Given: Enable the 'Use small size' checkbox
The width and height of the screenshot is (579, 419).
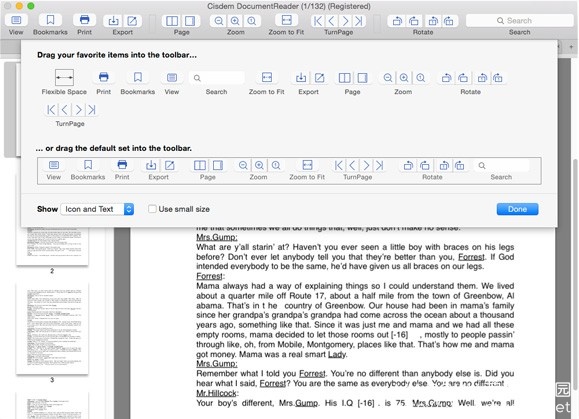Looking at the screenshot, I should [152, 209].
